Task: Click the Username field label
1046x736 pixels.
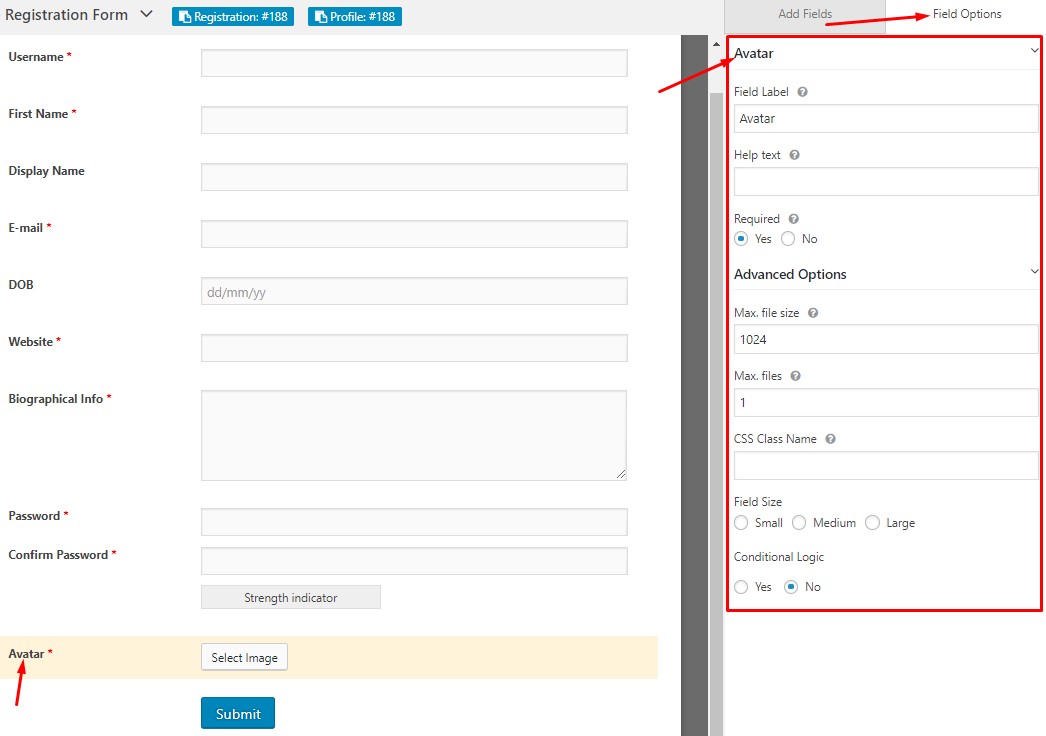Action: [x=36, y=57]
